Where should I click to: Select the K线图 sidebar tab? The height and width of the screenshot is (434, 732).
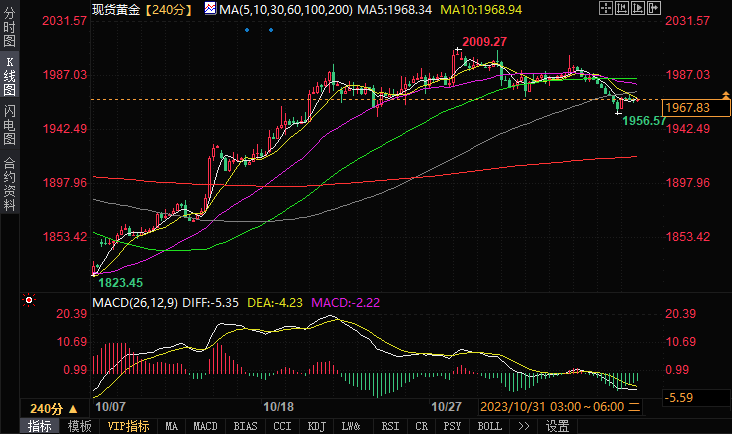tap(9, 76)
